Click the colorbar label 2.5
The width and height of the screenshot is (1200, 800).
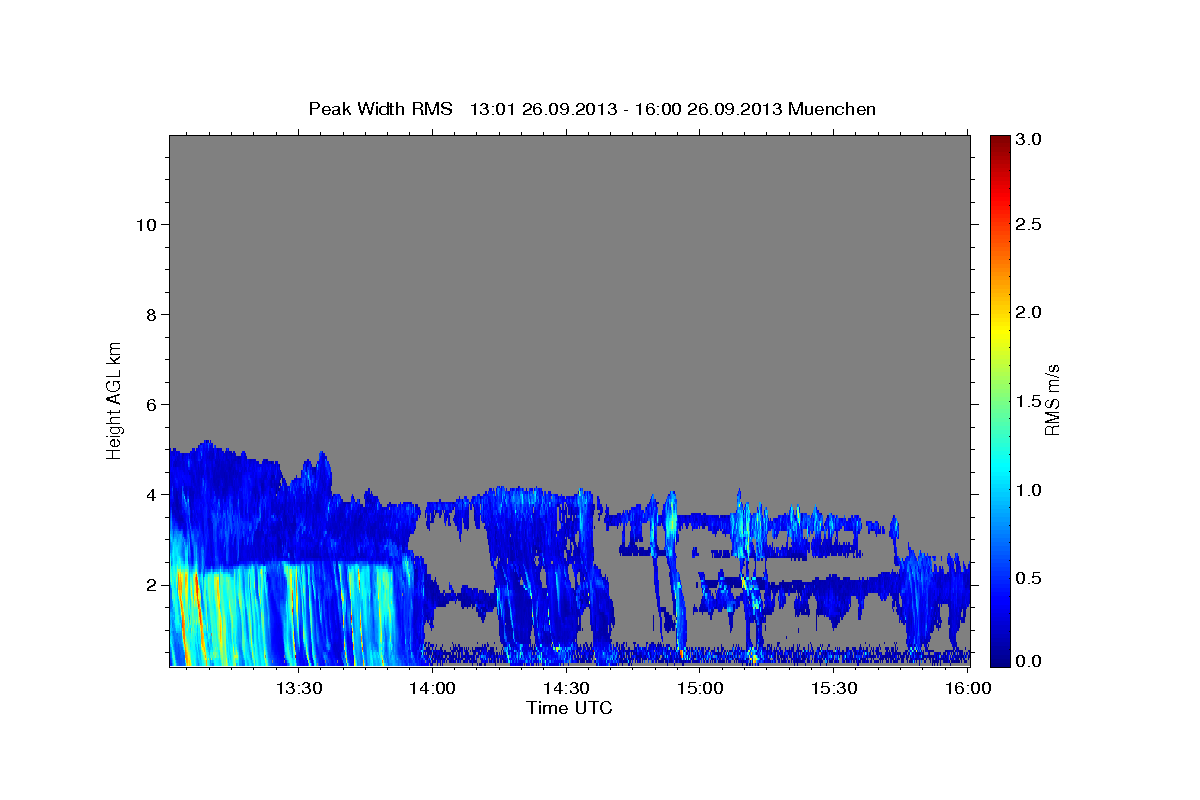tap(1029, 224)
